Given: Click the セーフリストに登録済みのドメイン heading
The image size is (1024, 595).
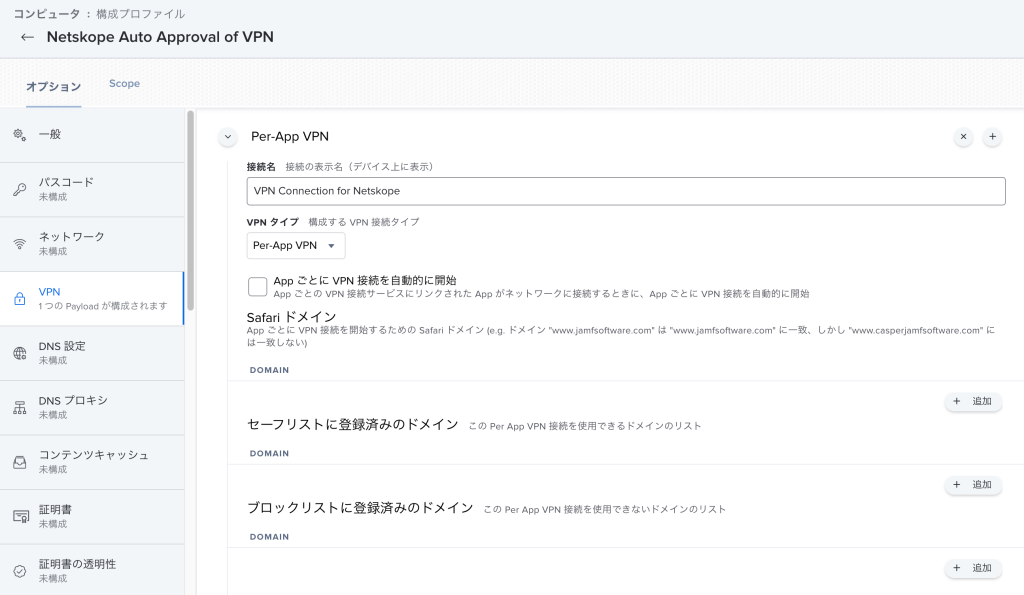Looking at the screenshot, I should tap(353, 425).
